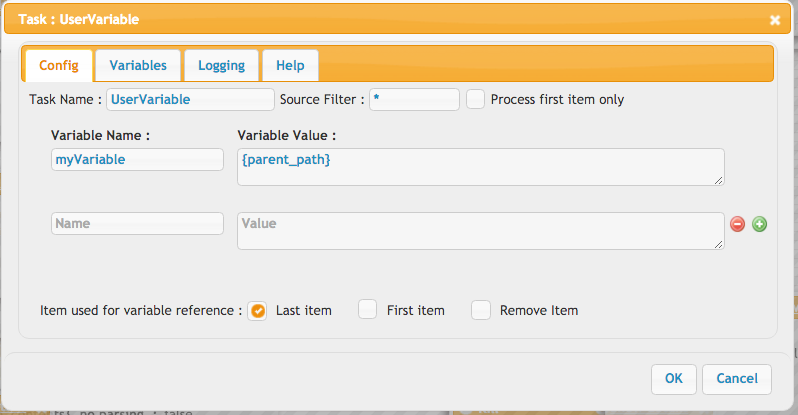Uncheck the Last item checkbox
Image resolution: width=798 pixels, height=415 pixels.
(x=258, y=311)
